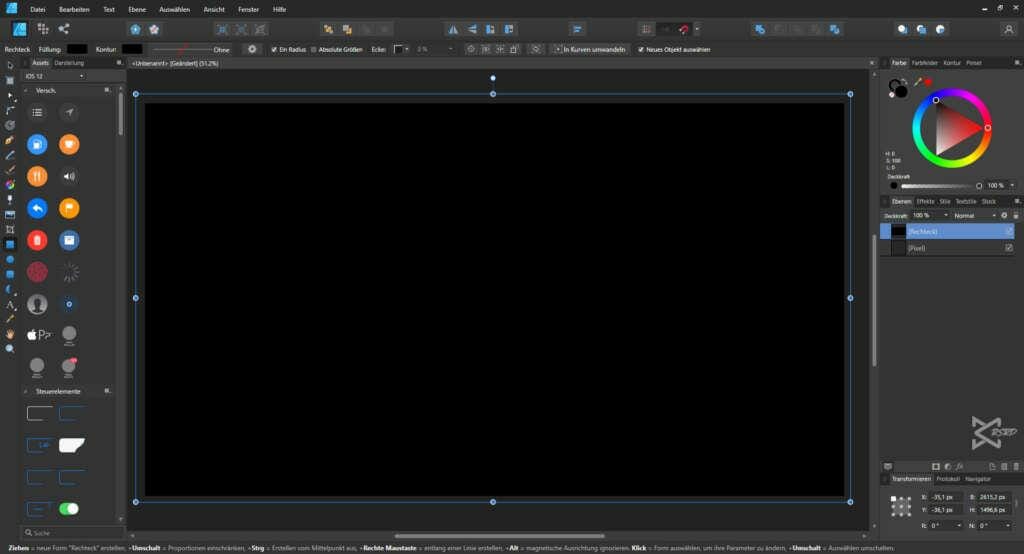Viewport: 1024px width, 554px height.
Task: Open the Ebene menu
Action: pos(137,9)
